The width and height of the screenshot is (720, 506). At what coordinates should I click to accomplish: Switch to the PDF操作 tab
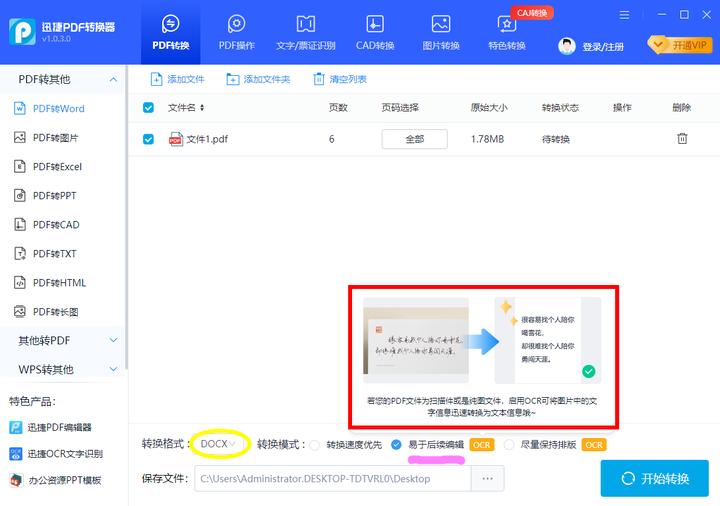pyautogui.click(x=236, y=32)
